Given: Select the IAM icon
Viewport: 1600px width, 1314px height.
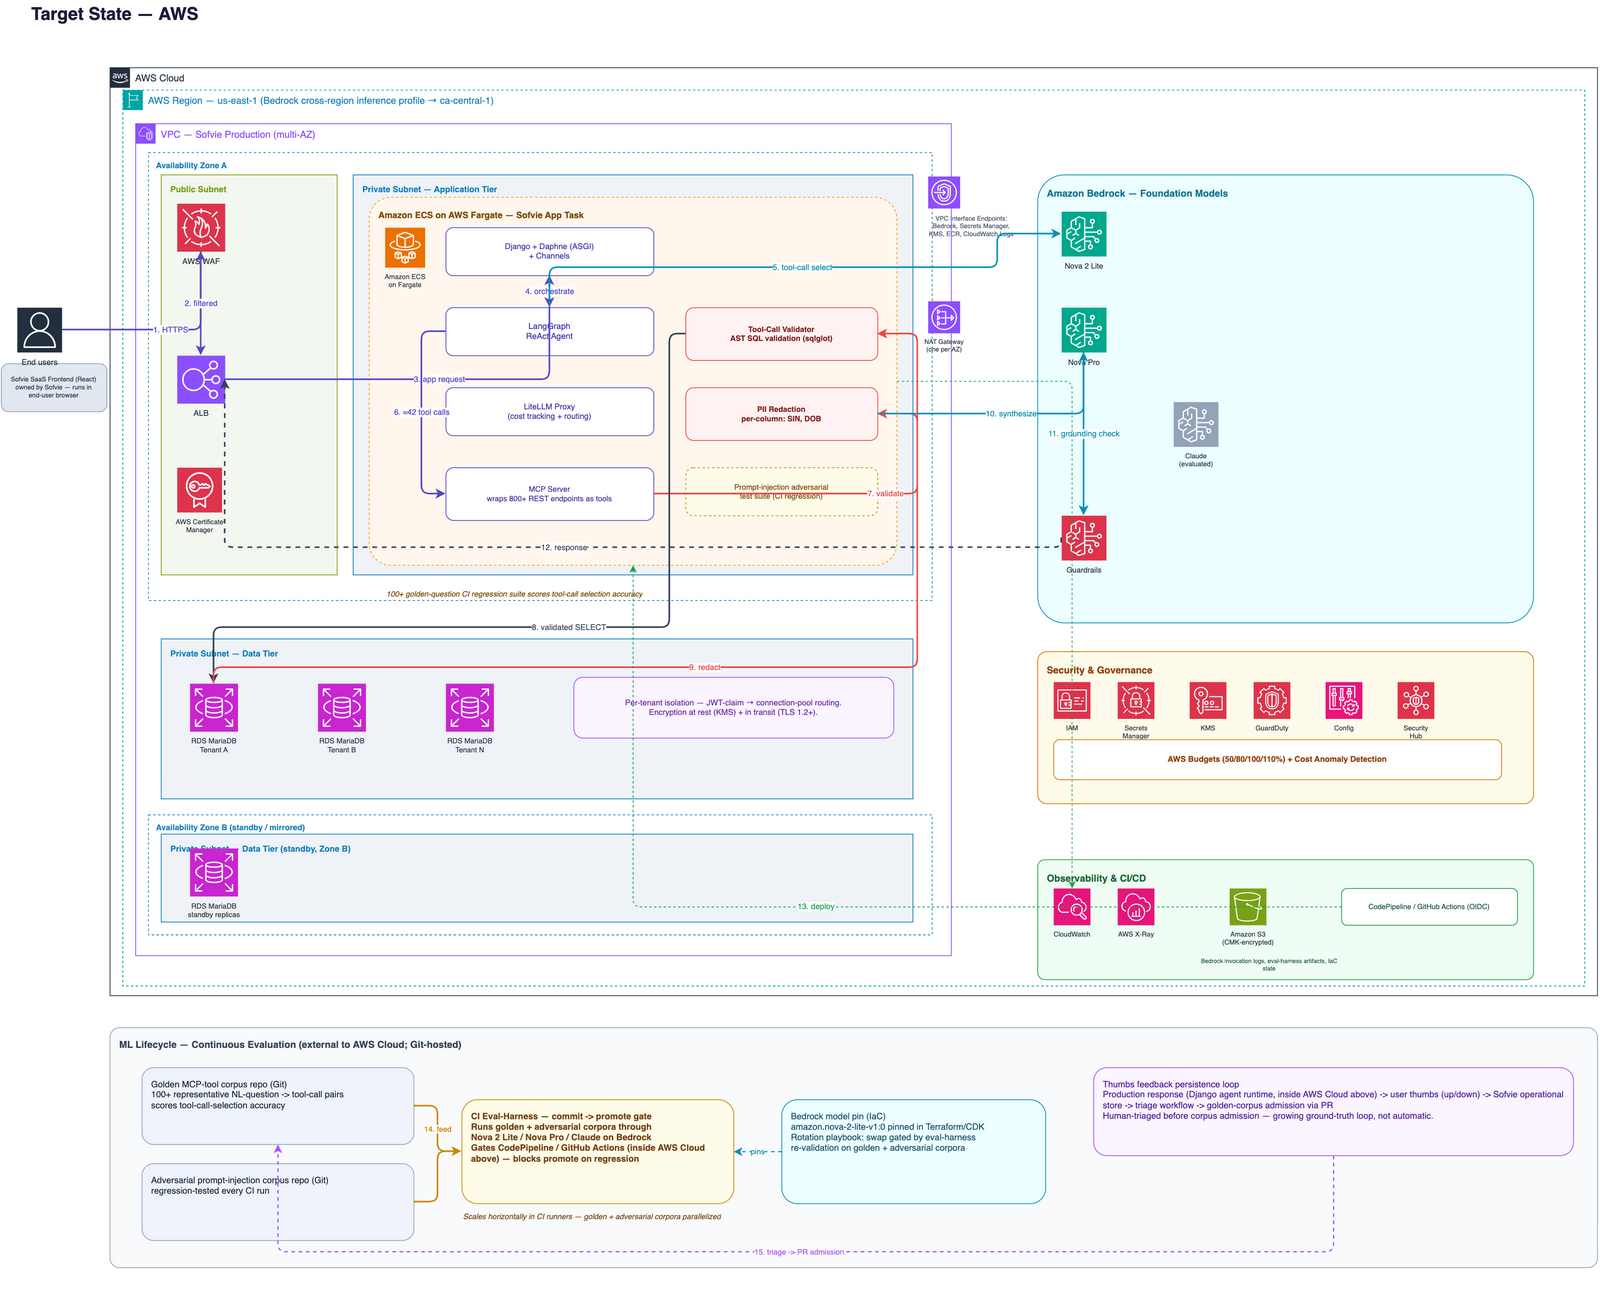Looking at the screenshot, I should pyautogui.click(x=1072, y=701).
